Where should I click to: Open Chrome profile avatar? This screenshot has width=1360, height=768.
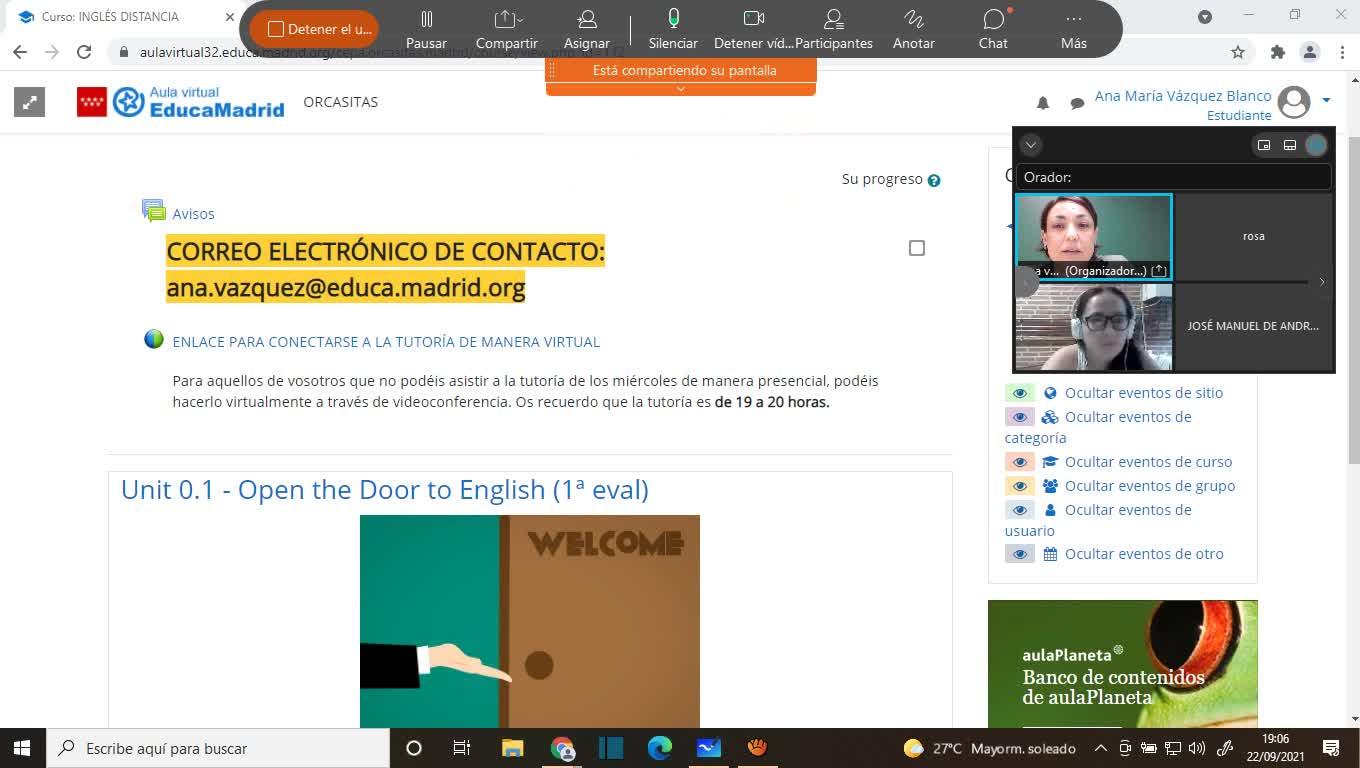pyautogui.click(x=1310, y=52)
